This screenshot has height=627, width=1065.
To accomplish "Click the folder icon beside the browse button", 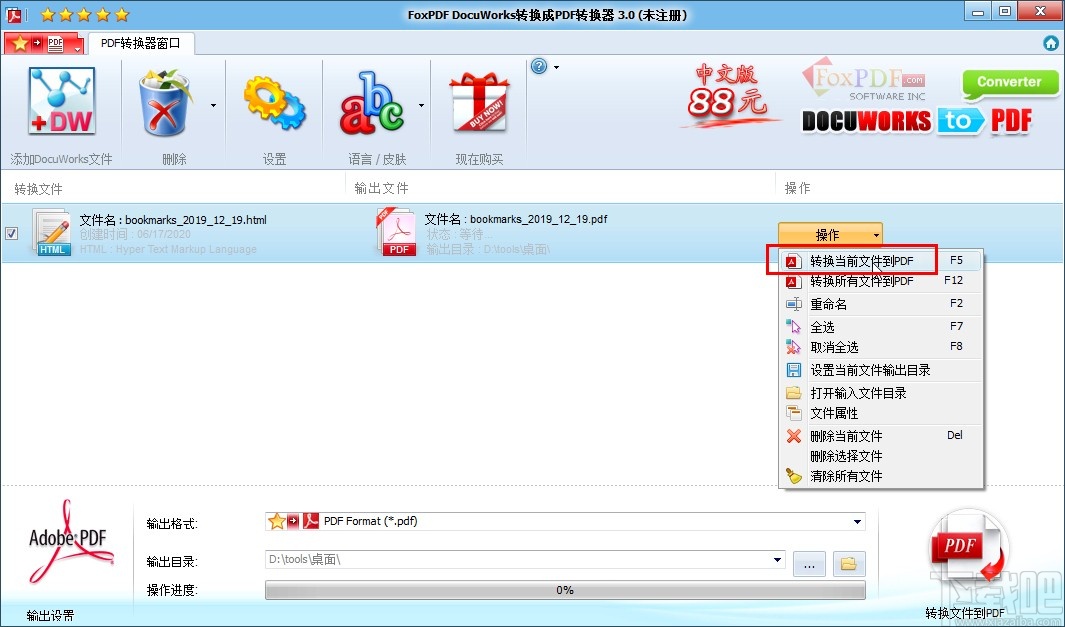I will 848,563.
